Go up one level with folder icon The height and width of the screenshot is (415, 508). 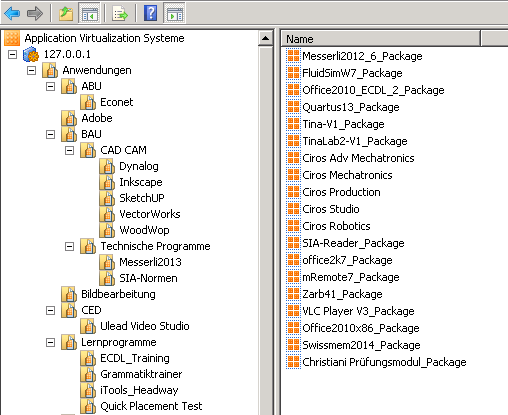[x=66, y=14]
